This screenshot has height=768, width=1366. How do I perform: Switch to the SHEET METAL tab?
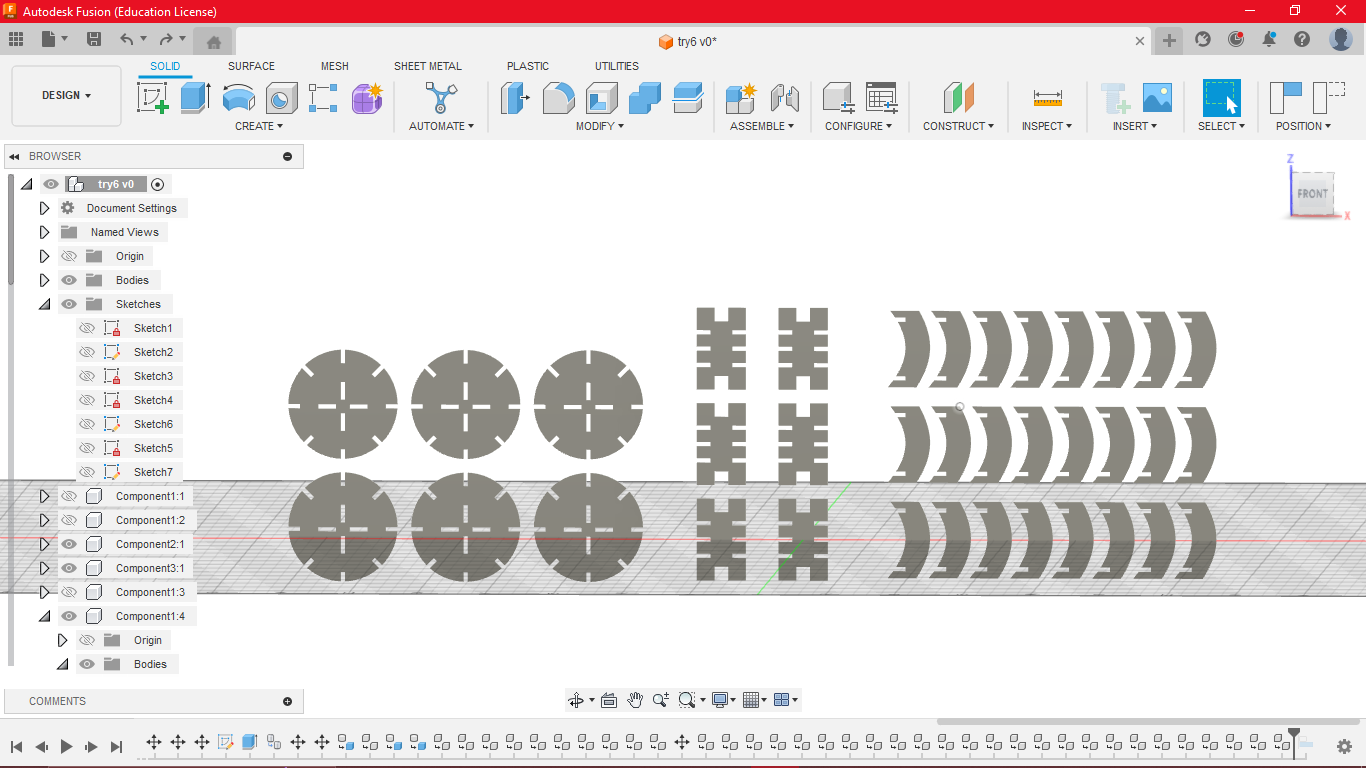[428, 66]
